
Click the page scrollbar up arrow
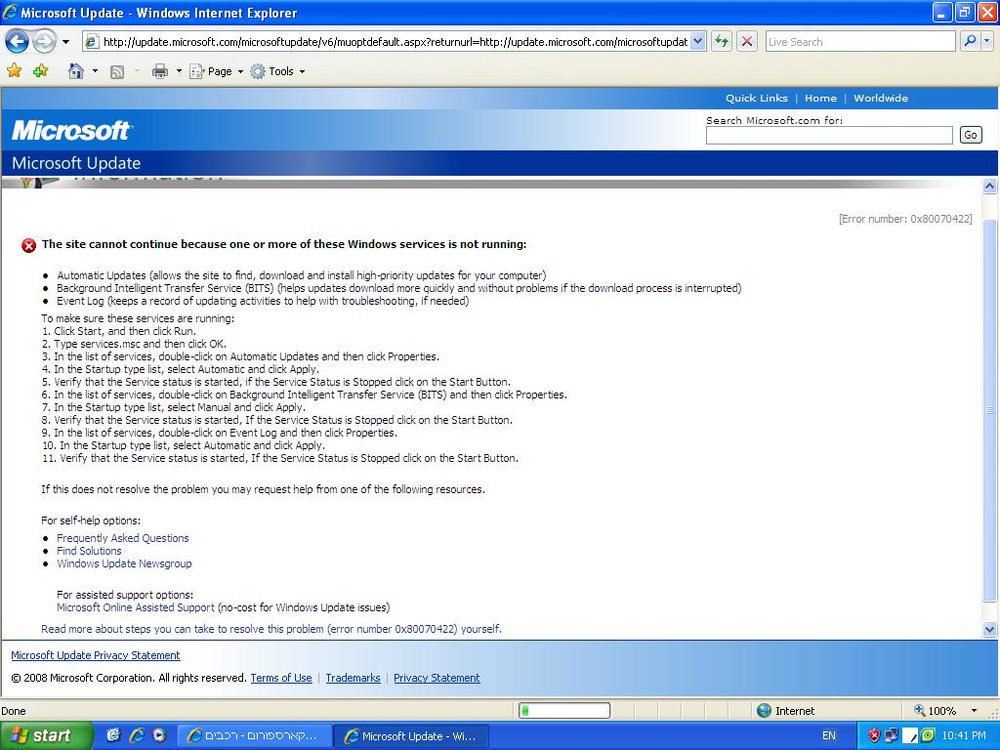[989, 186]
